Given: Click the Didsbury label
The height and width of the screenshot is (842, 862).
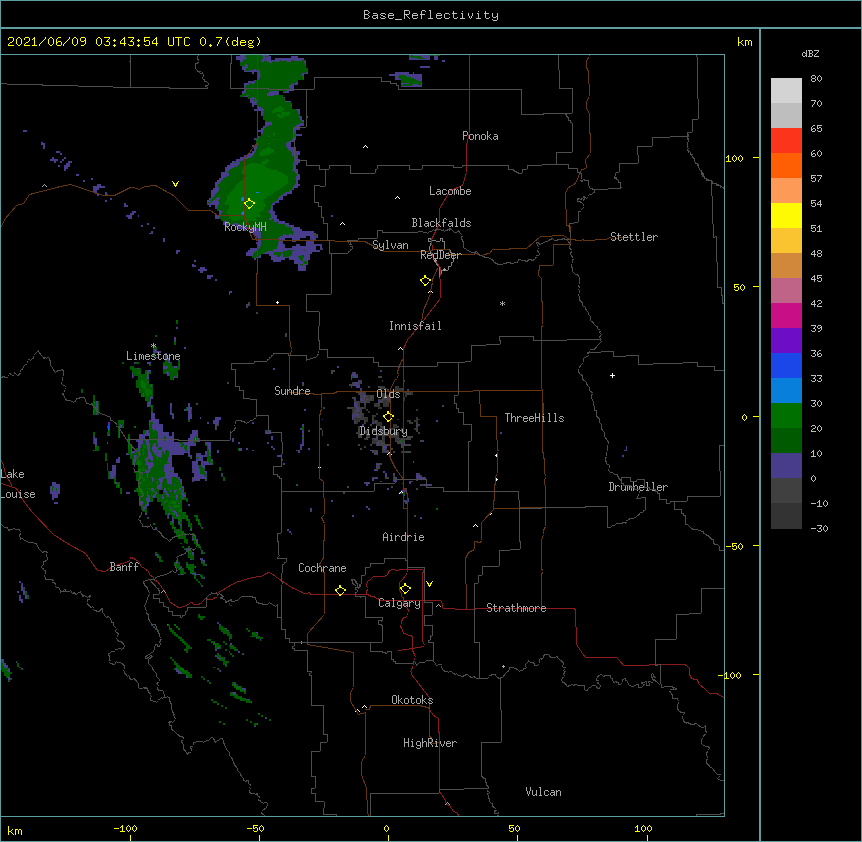Looking at the screenshot, I should coord(383,431).
